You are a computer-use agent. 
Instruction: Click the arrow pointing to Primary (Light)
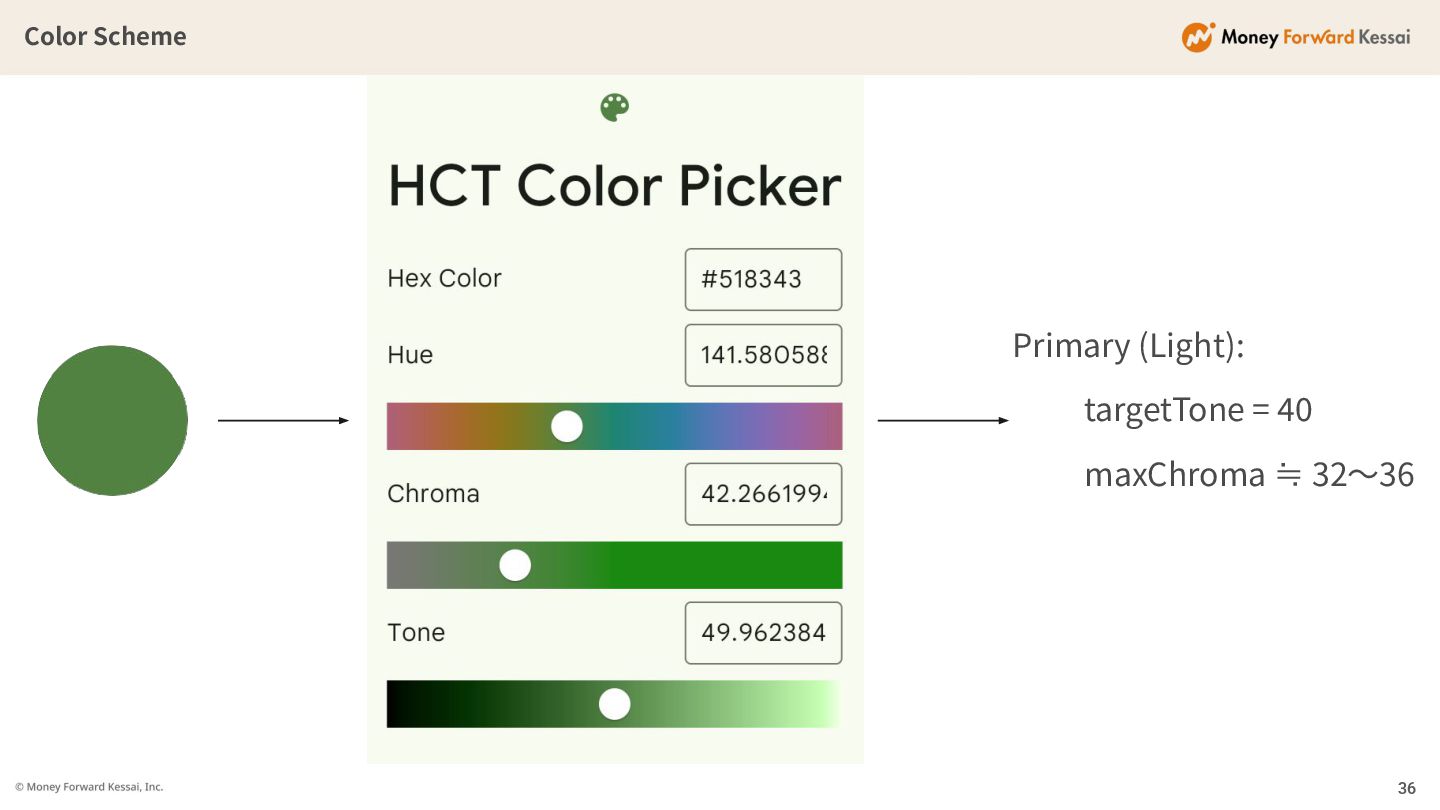[x=943, y=421]
